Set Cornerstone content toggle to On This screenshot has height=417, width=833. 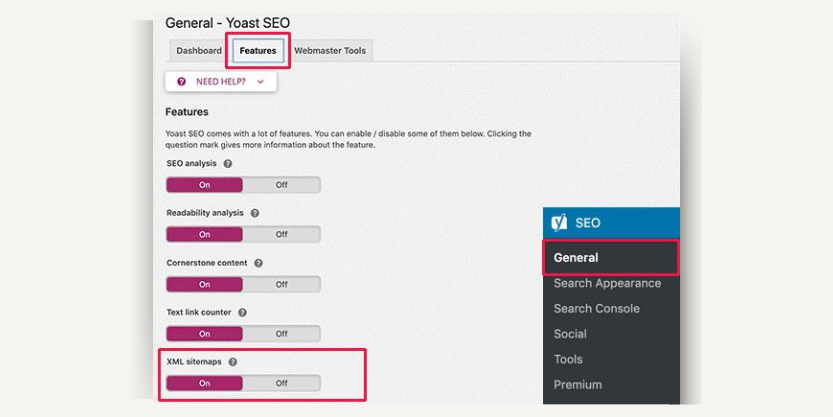(x=205, y=284)
